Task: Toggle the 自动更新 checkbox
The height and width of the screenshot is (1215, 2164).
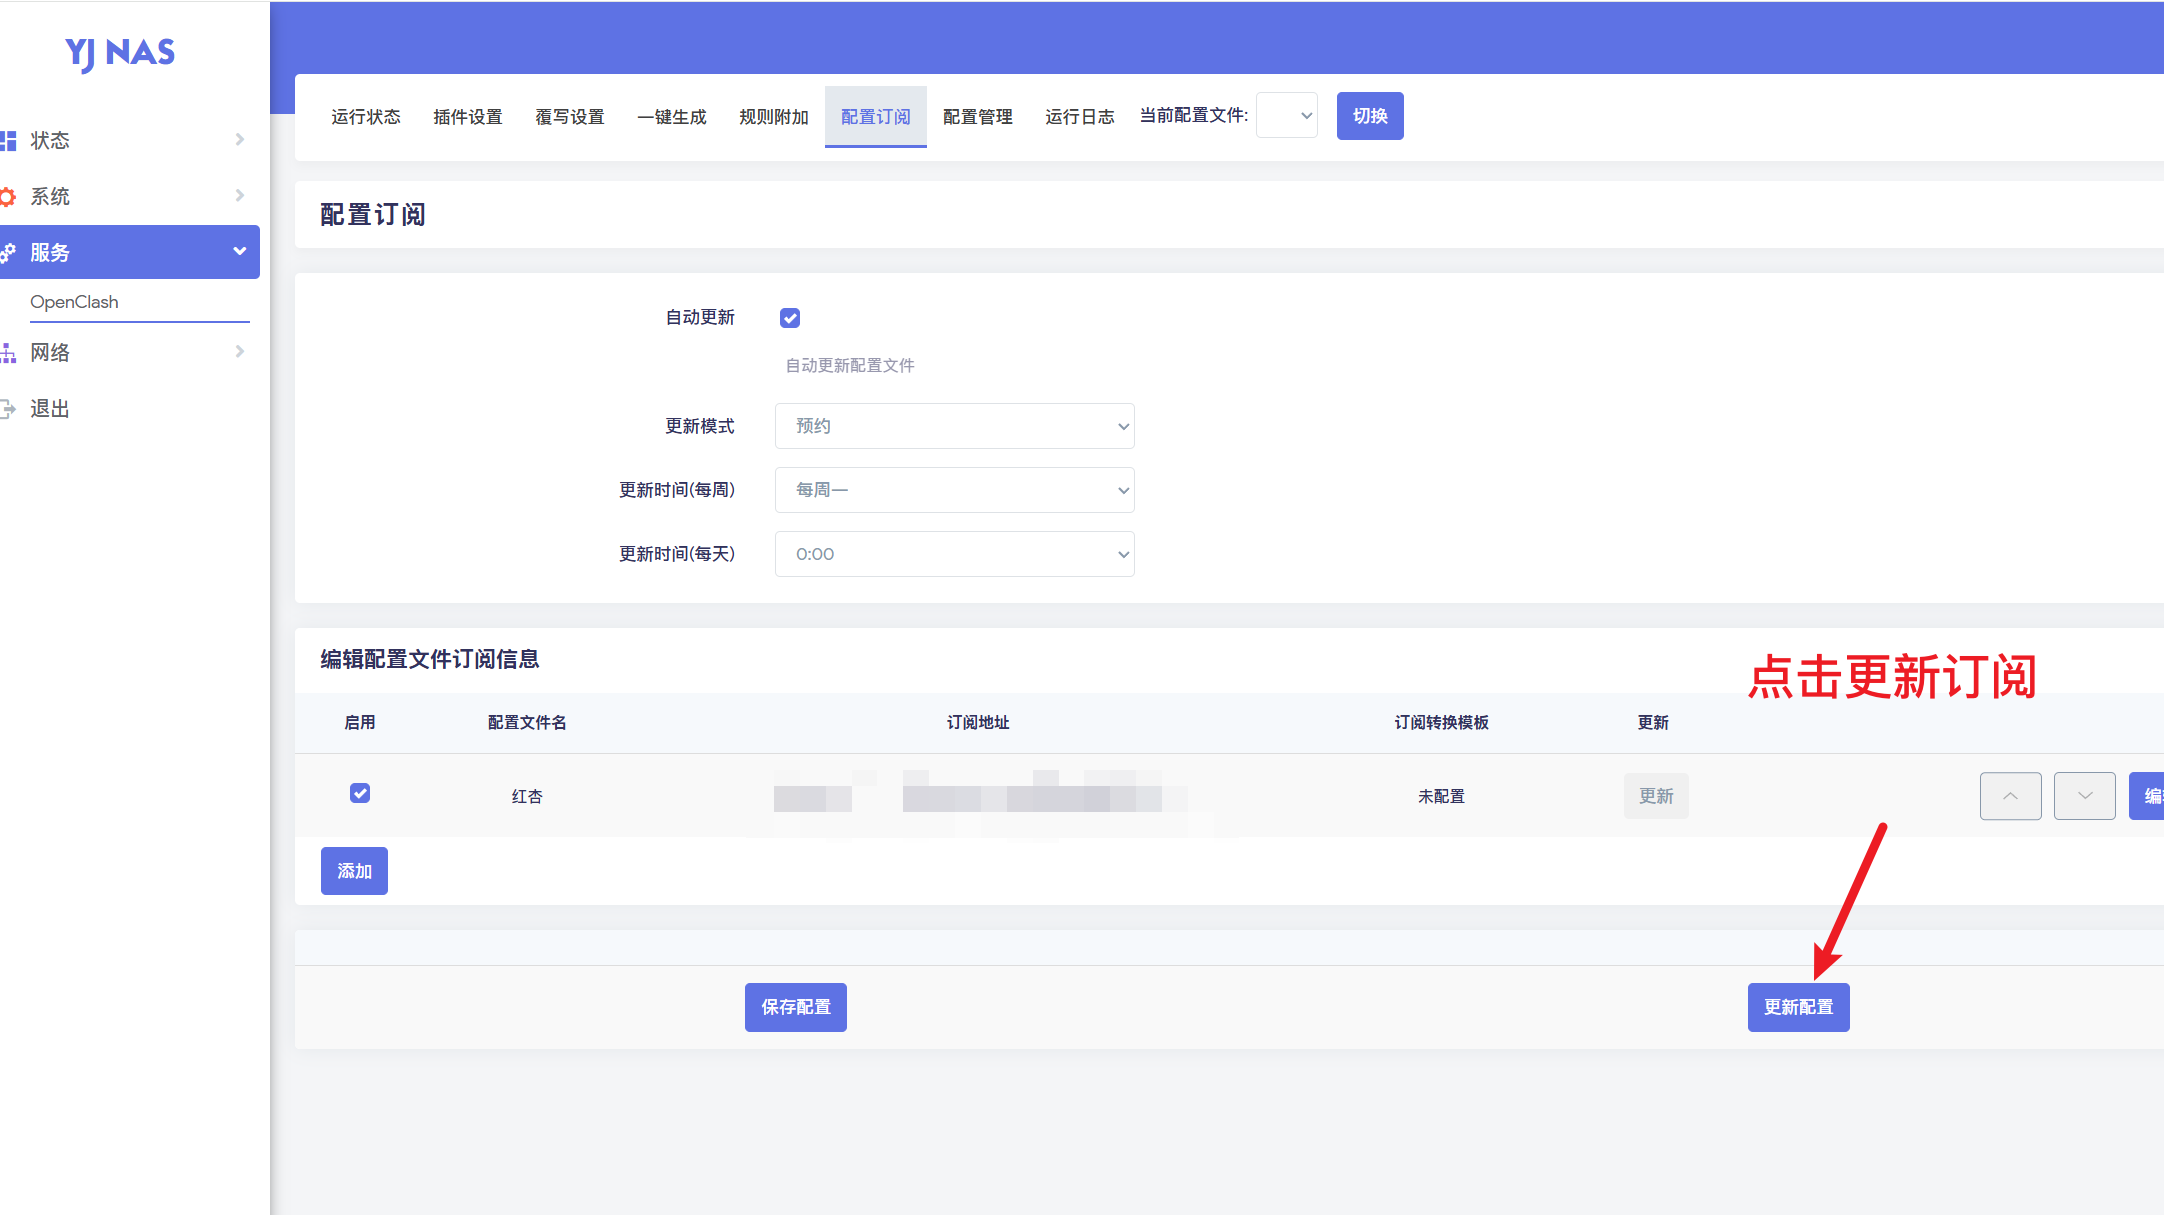Action: pyautogui.click(x=790, y=318)
